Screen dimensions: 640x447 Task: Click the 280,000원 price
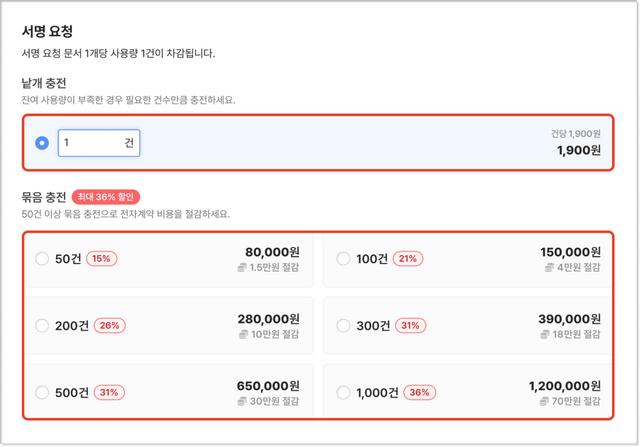tap(269, 319)
